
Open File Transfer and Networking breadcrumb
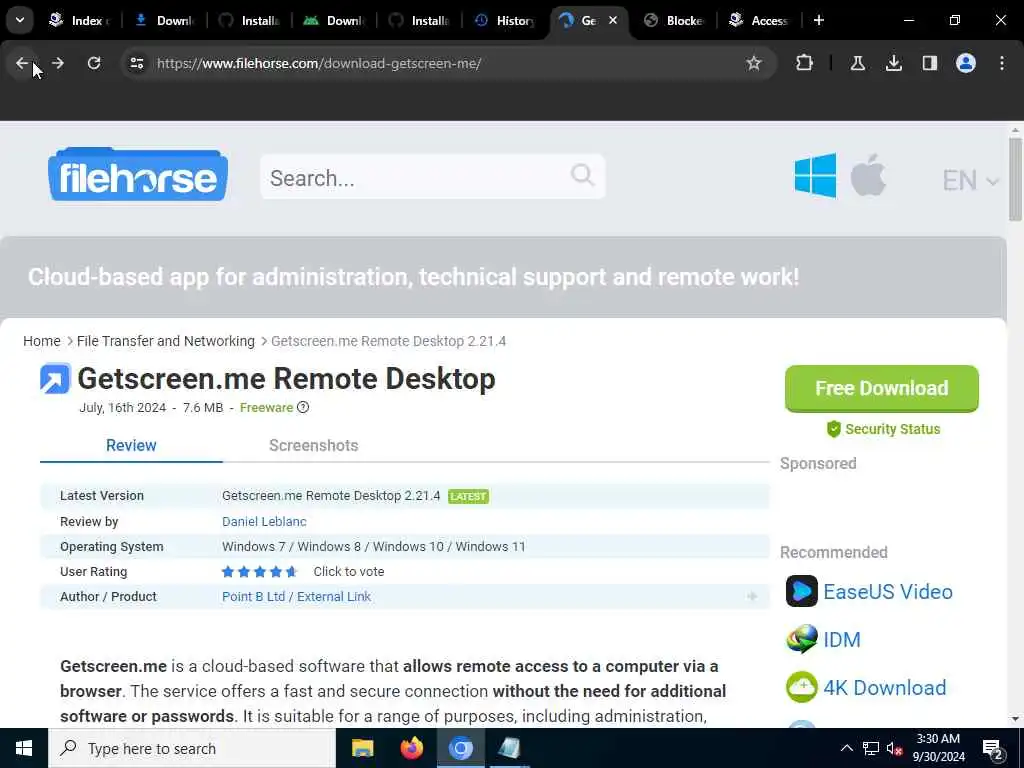[x=166, y=341]
